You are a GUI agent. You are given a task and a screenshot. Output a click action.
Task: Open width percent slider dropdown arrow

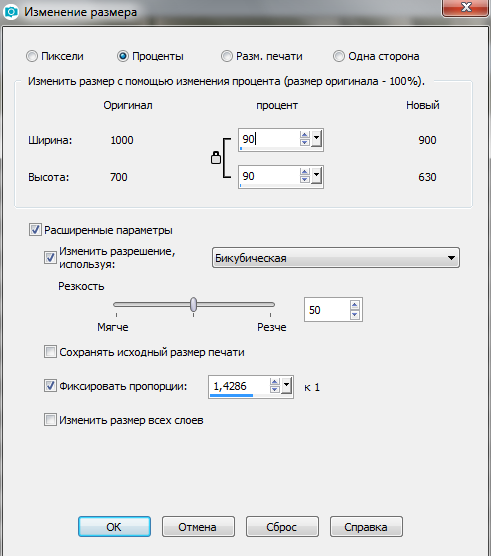317,139
